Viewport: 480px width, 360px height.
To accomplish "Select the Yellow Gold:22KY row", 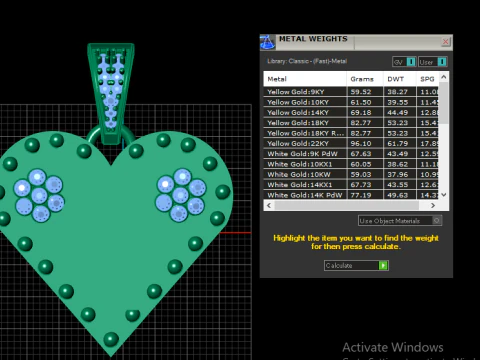I will coord(351,143).
